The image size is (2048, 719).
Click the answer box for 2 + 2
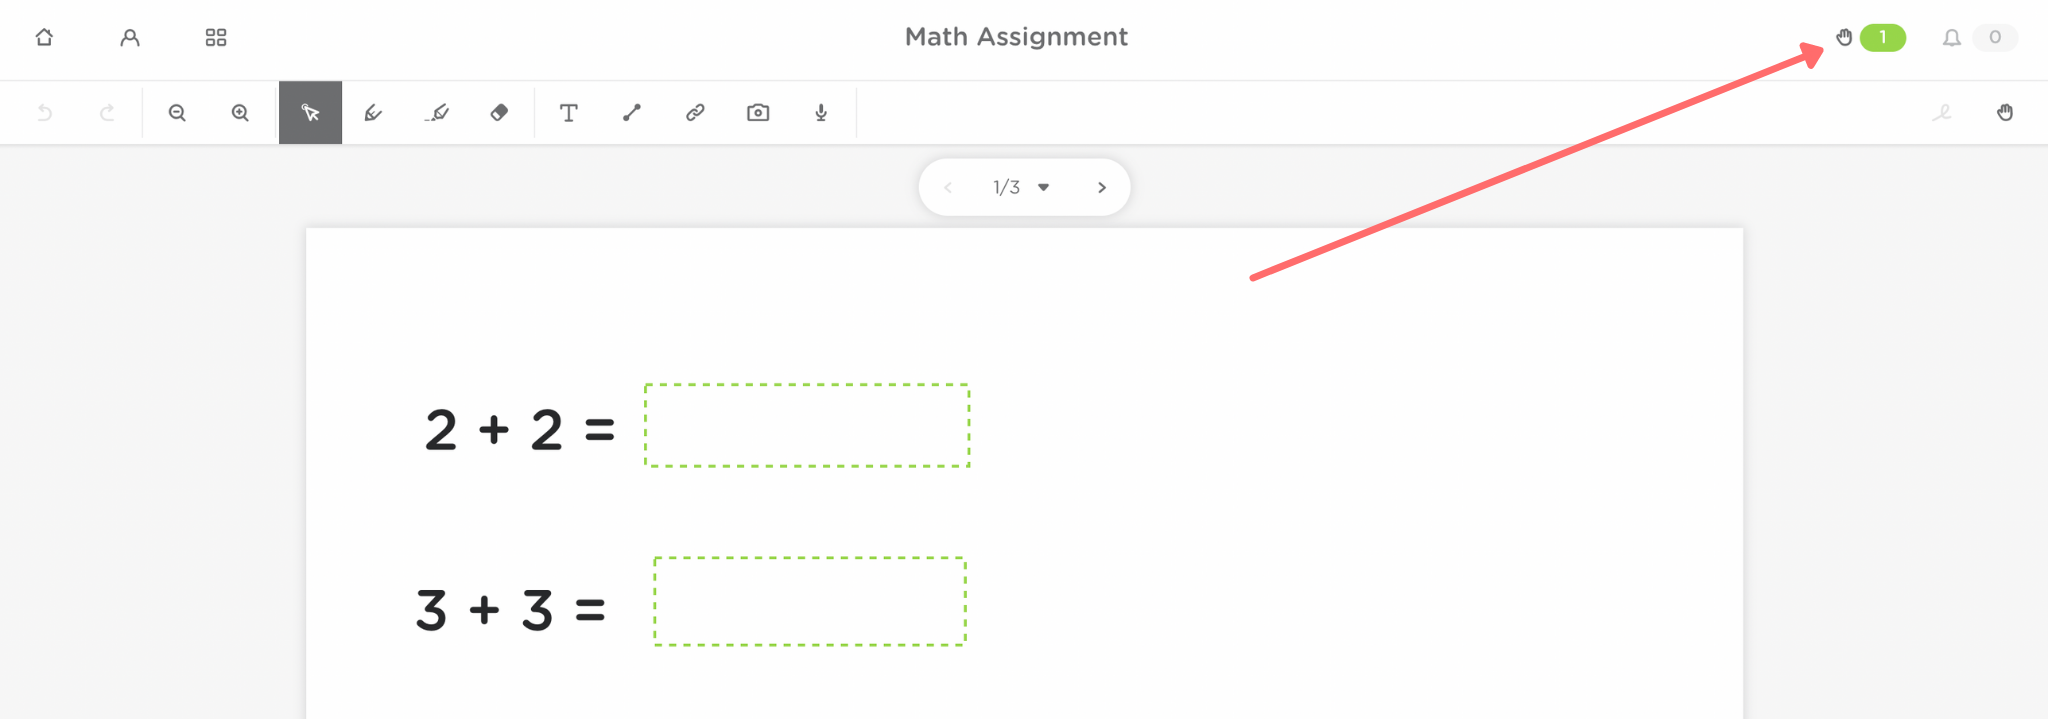click(807, 425)
